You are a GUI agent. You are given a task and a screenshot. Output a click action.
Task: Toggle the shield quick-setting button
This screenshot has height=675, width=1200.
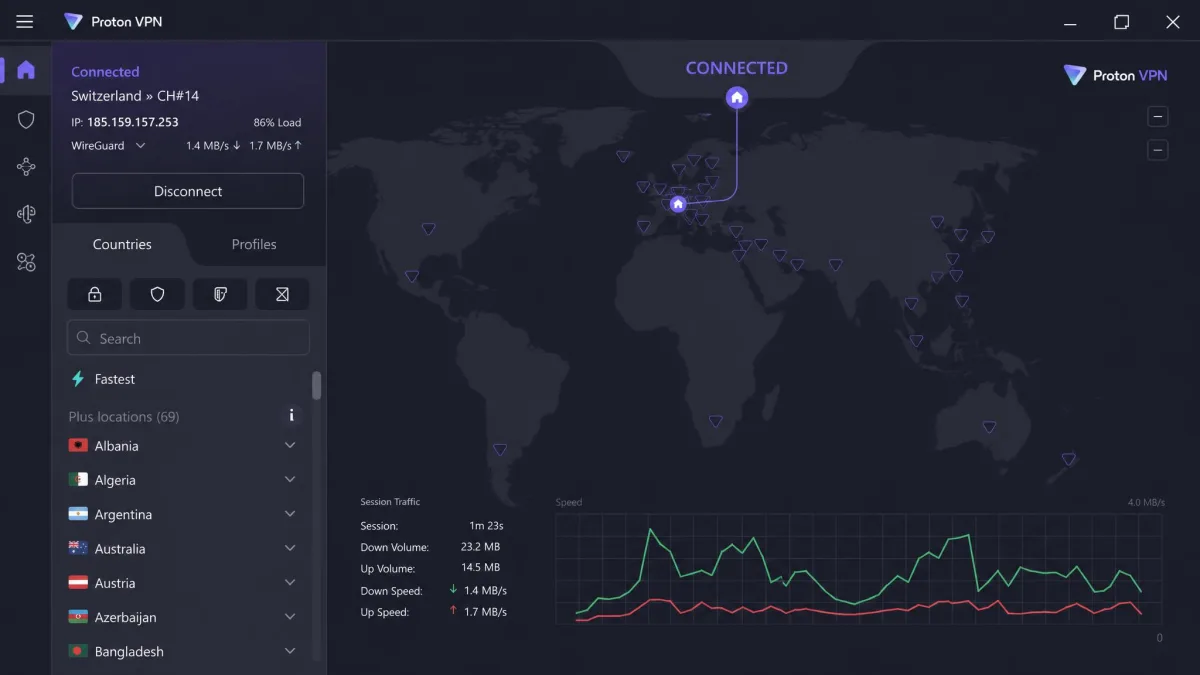tap(157, 294)
